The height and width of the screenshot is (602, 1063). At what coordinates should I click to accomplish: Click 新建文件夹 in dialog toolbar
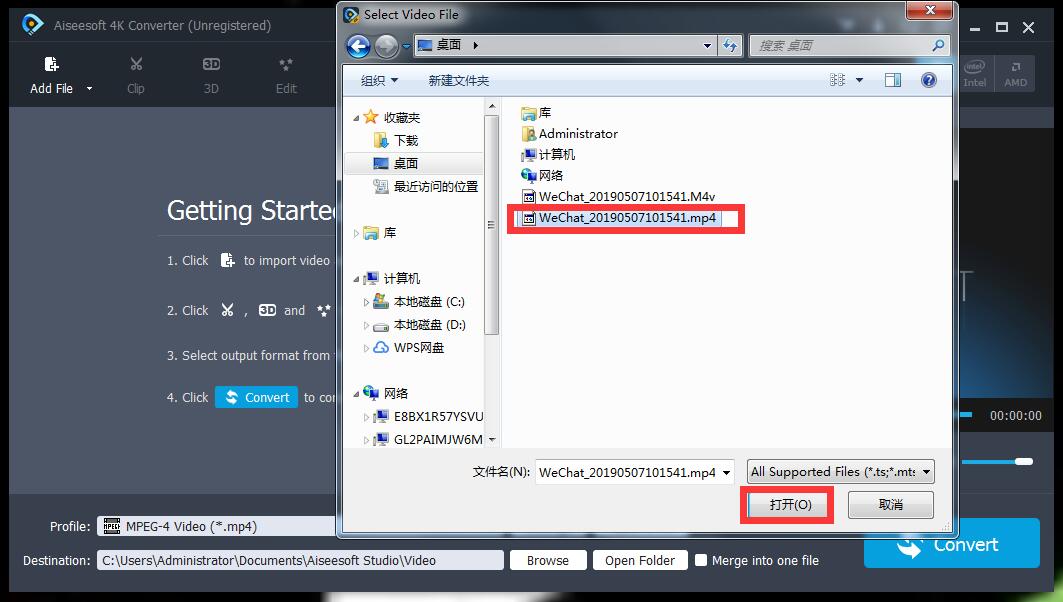tap(458, 81)
